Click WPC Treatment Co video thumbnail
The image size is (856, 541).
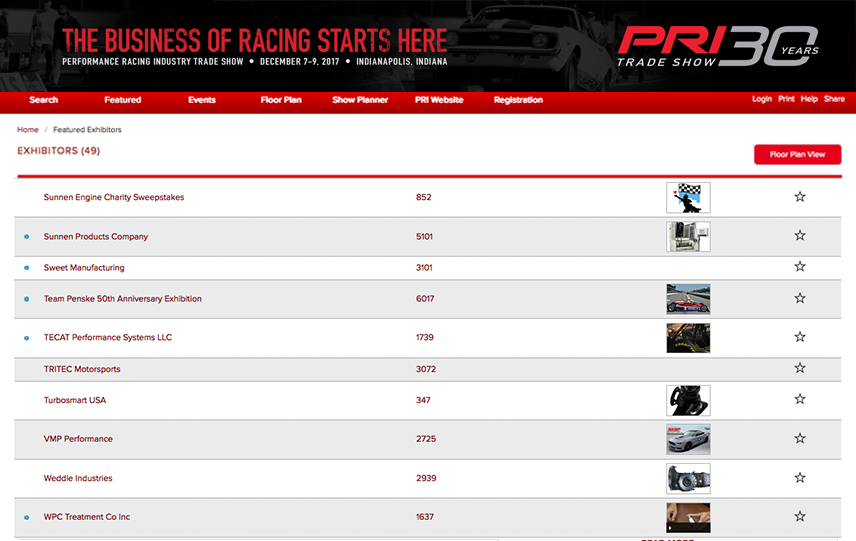point(688,518)
